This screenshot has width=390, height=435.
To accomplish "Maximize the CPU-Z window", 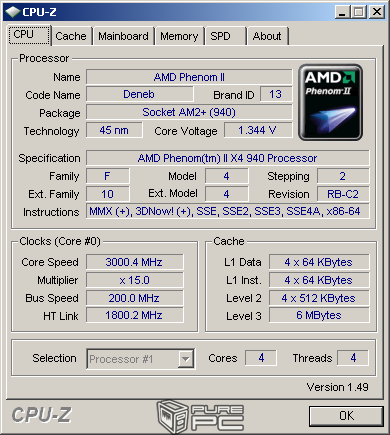I will (x=359, y=12).
